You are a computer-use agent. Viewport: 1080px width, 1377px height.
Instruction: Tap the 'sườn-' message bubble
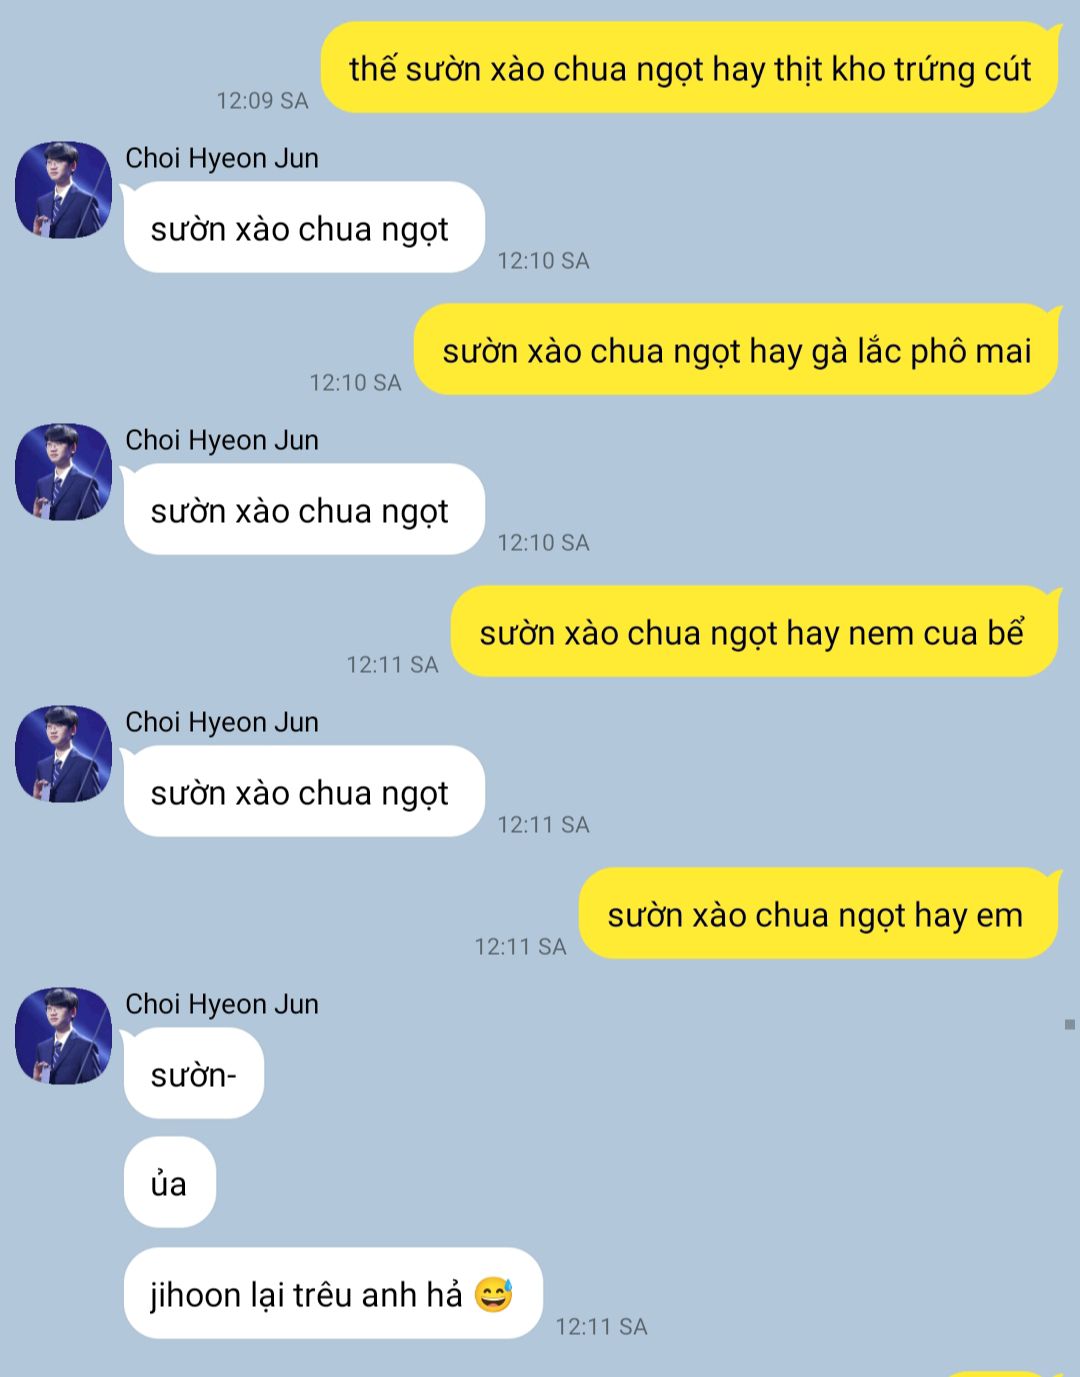pyautogui.click(x=193, y=1073)
